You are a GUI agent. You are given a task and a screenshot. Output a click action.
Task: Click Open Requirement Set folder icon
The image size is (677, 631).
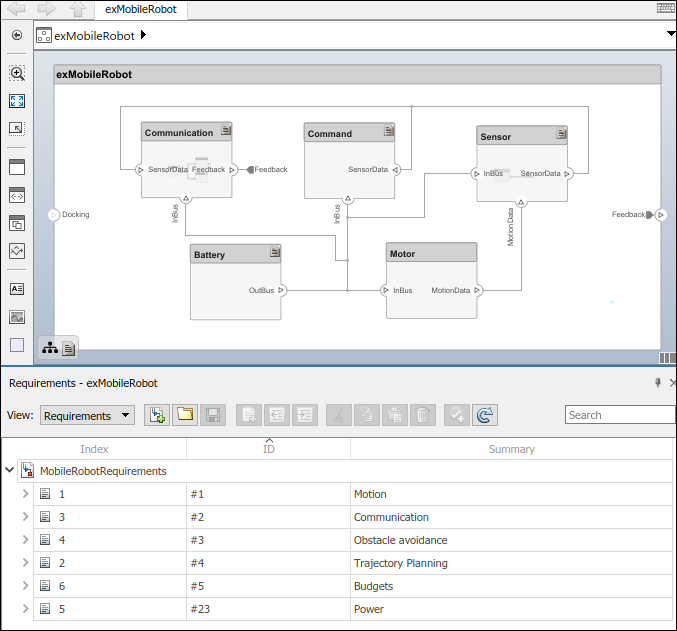tap(184, 415)
